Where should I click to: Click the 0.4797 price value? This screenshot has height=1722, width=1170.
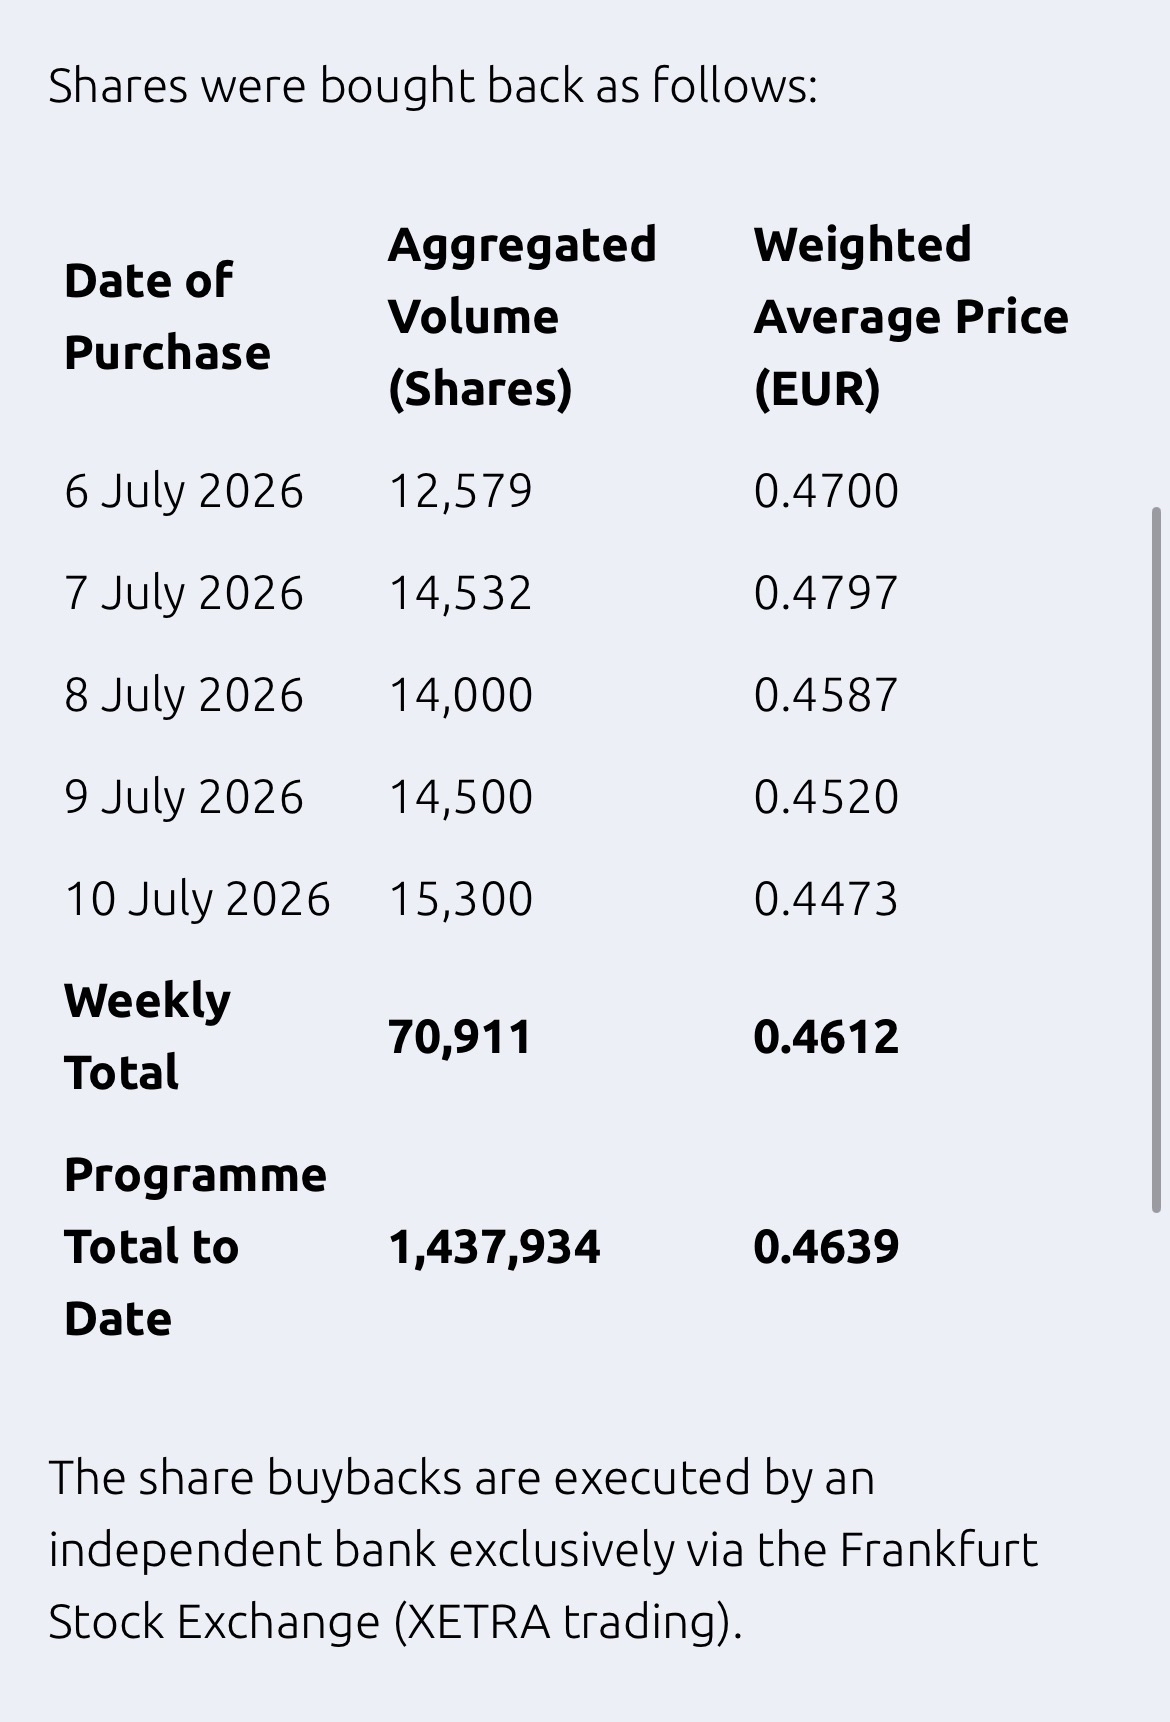click(x=826, y=593)
